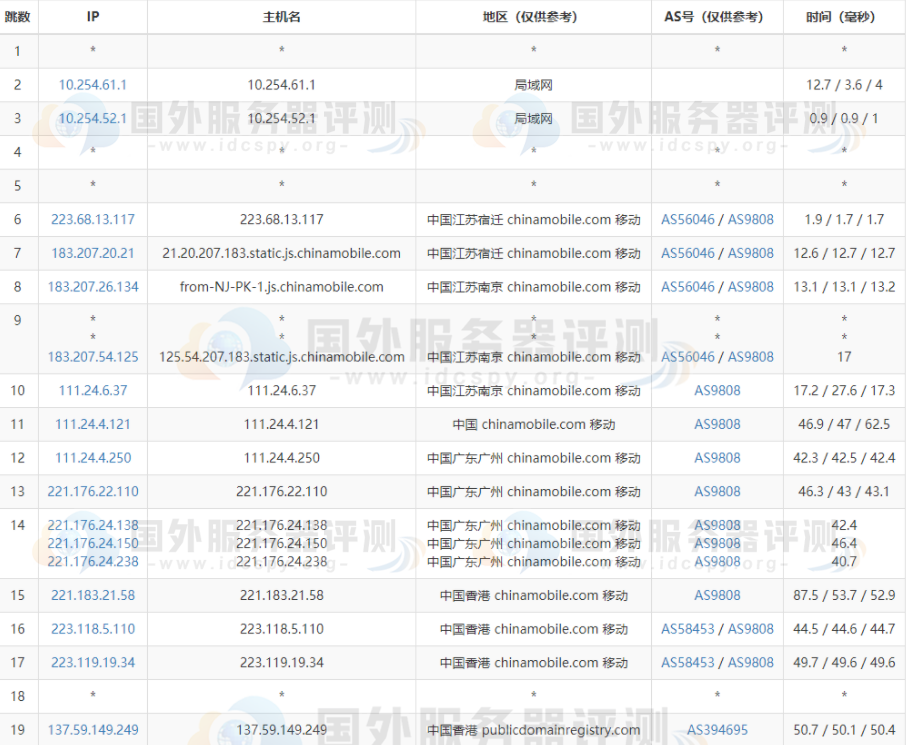Open the blue 223.68.13.117 link in hop 6
The width and height of the screenshot is (906, 745).
(x=93, y=219)
